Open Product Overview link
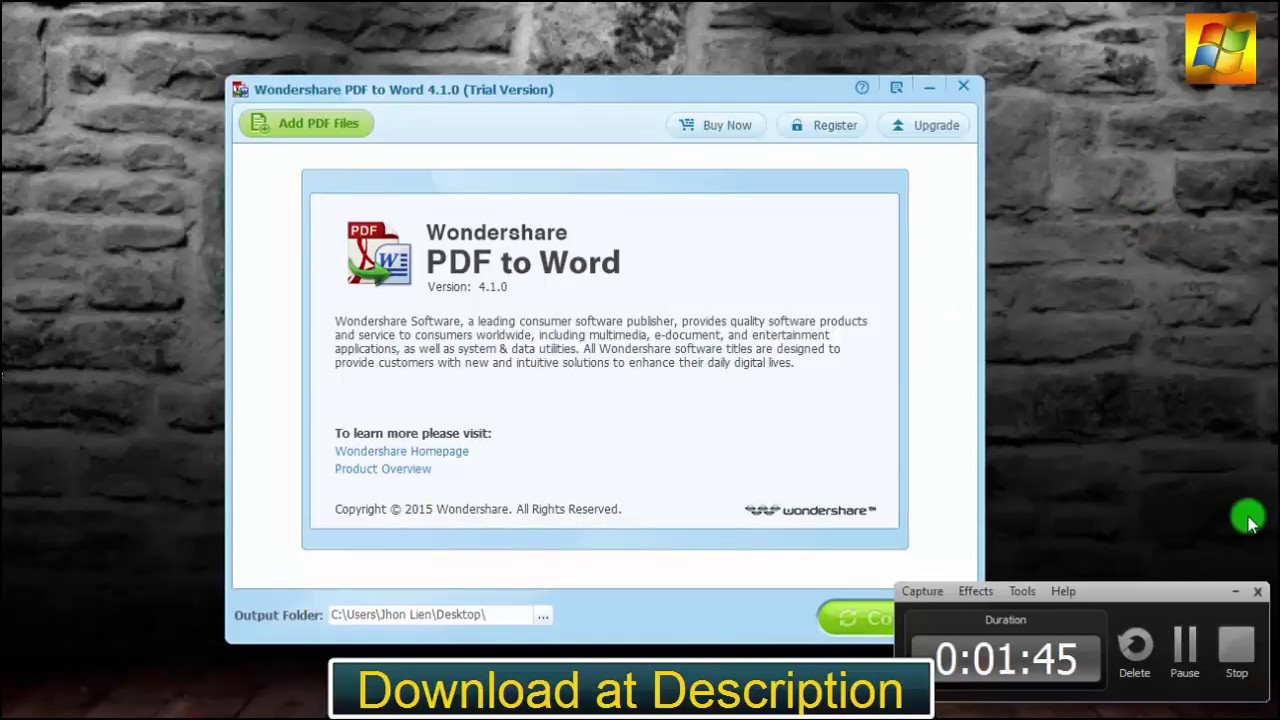This screenshot has height=720, width=1280. pyautogui.click(x=383, y=469)
